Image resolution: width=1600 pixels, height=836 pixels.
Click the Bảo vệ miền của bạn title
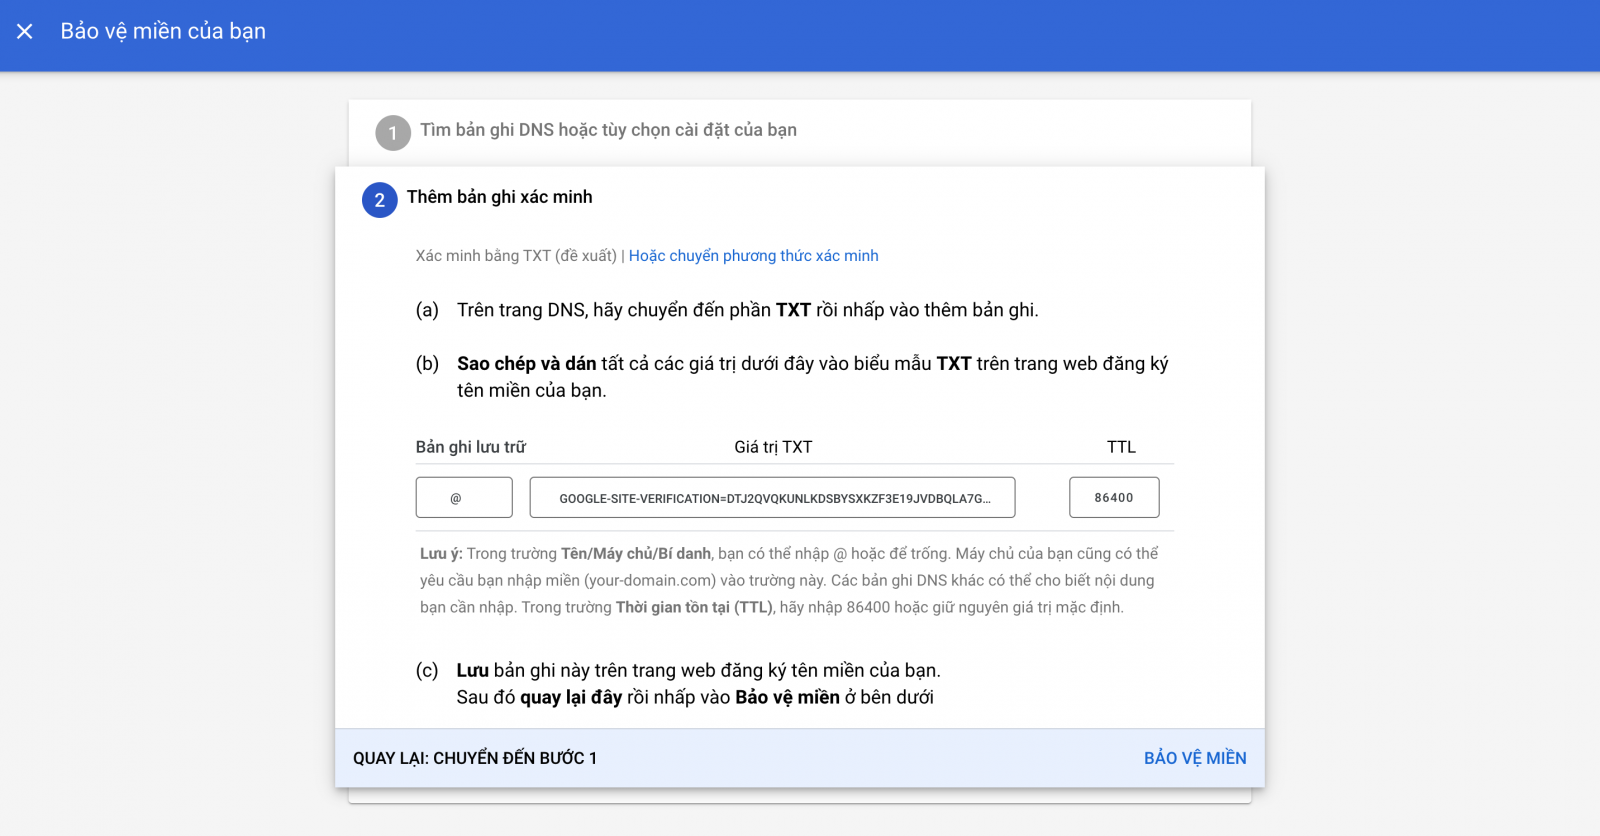(163, 31)
